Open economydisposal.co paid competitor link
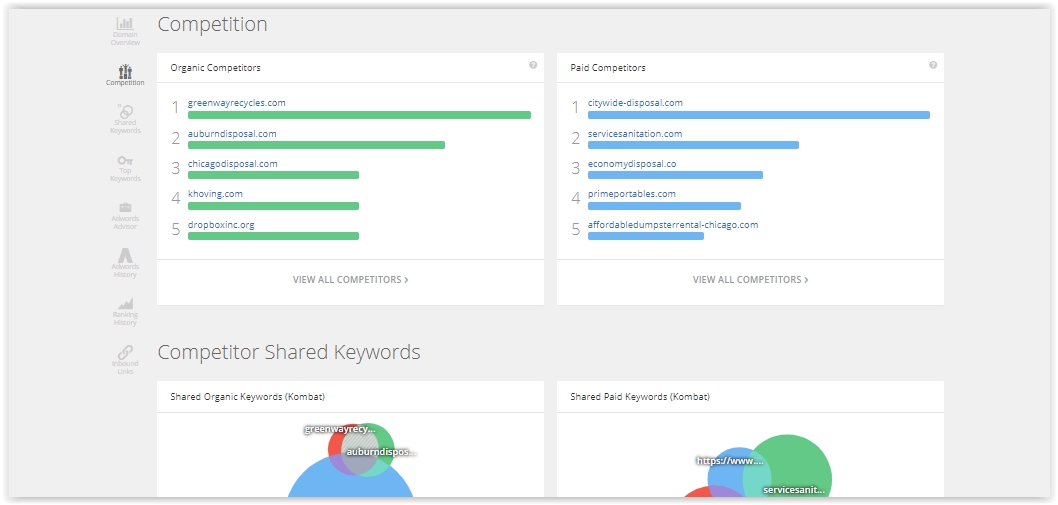Image resolution: width=1058 pixels, height=505 pixels. [x=632, y=163]
